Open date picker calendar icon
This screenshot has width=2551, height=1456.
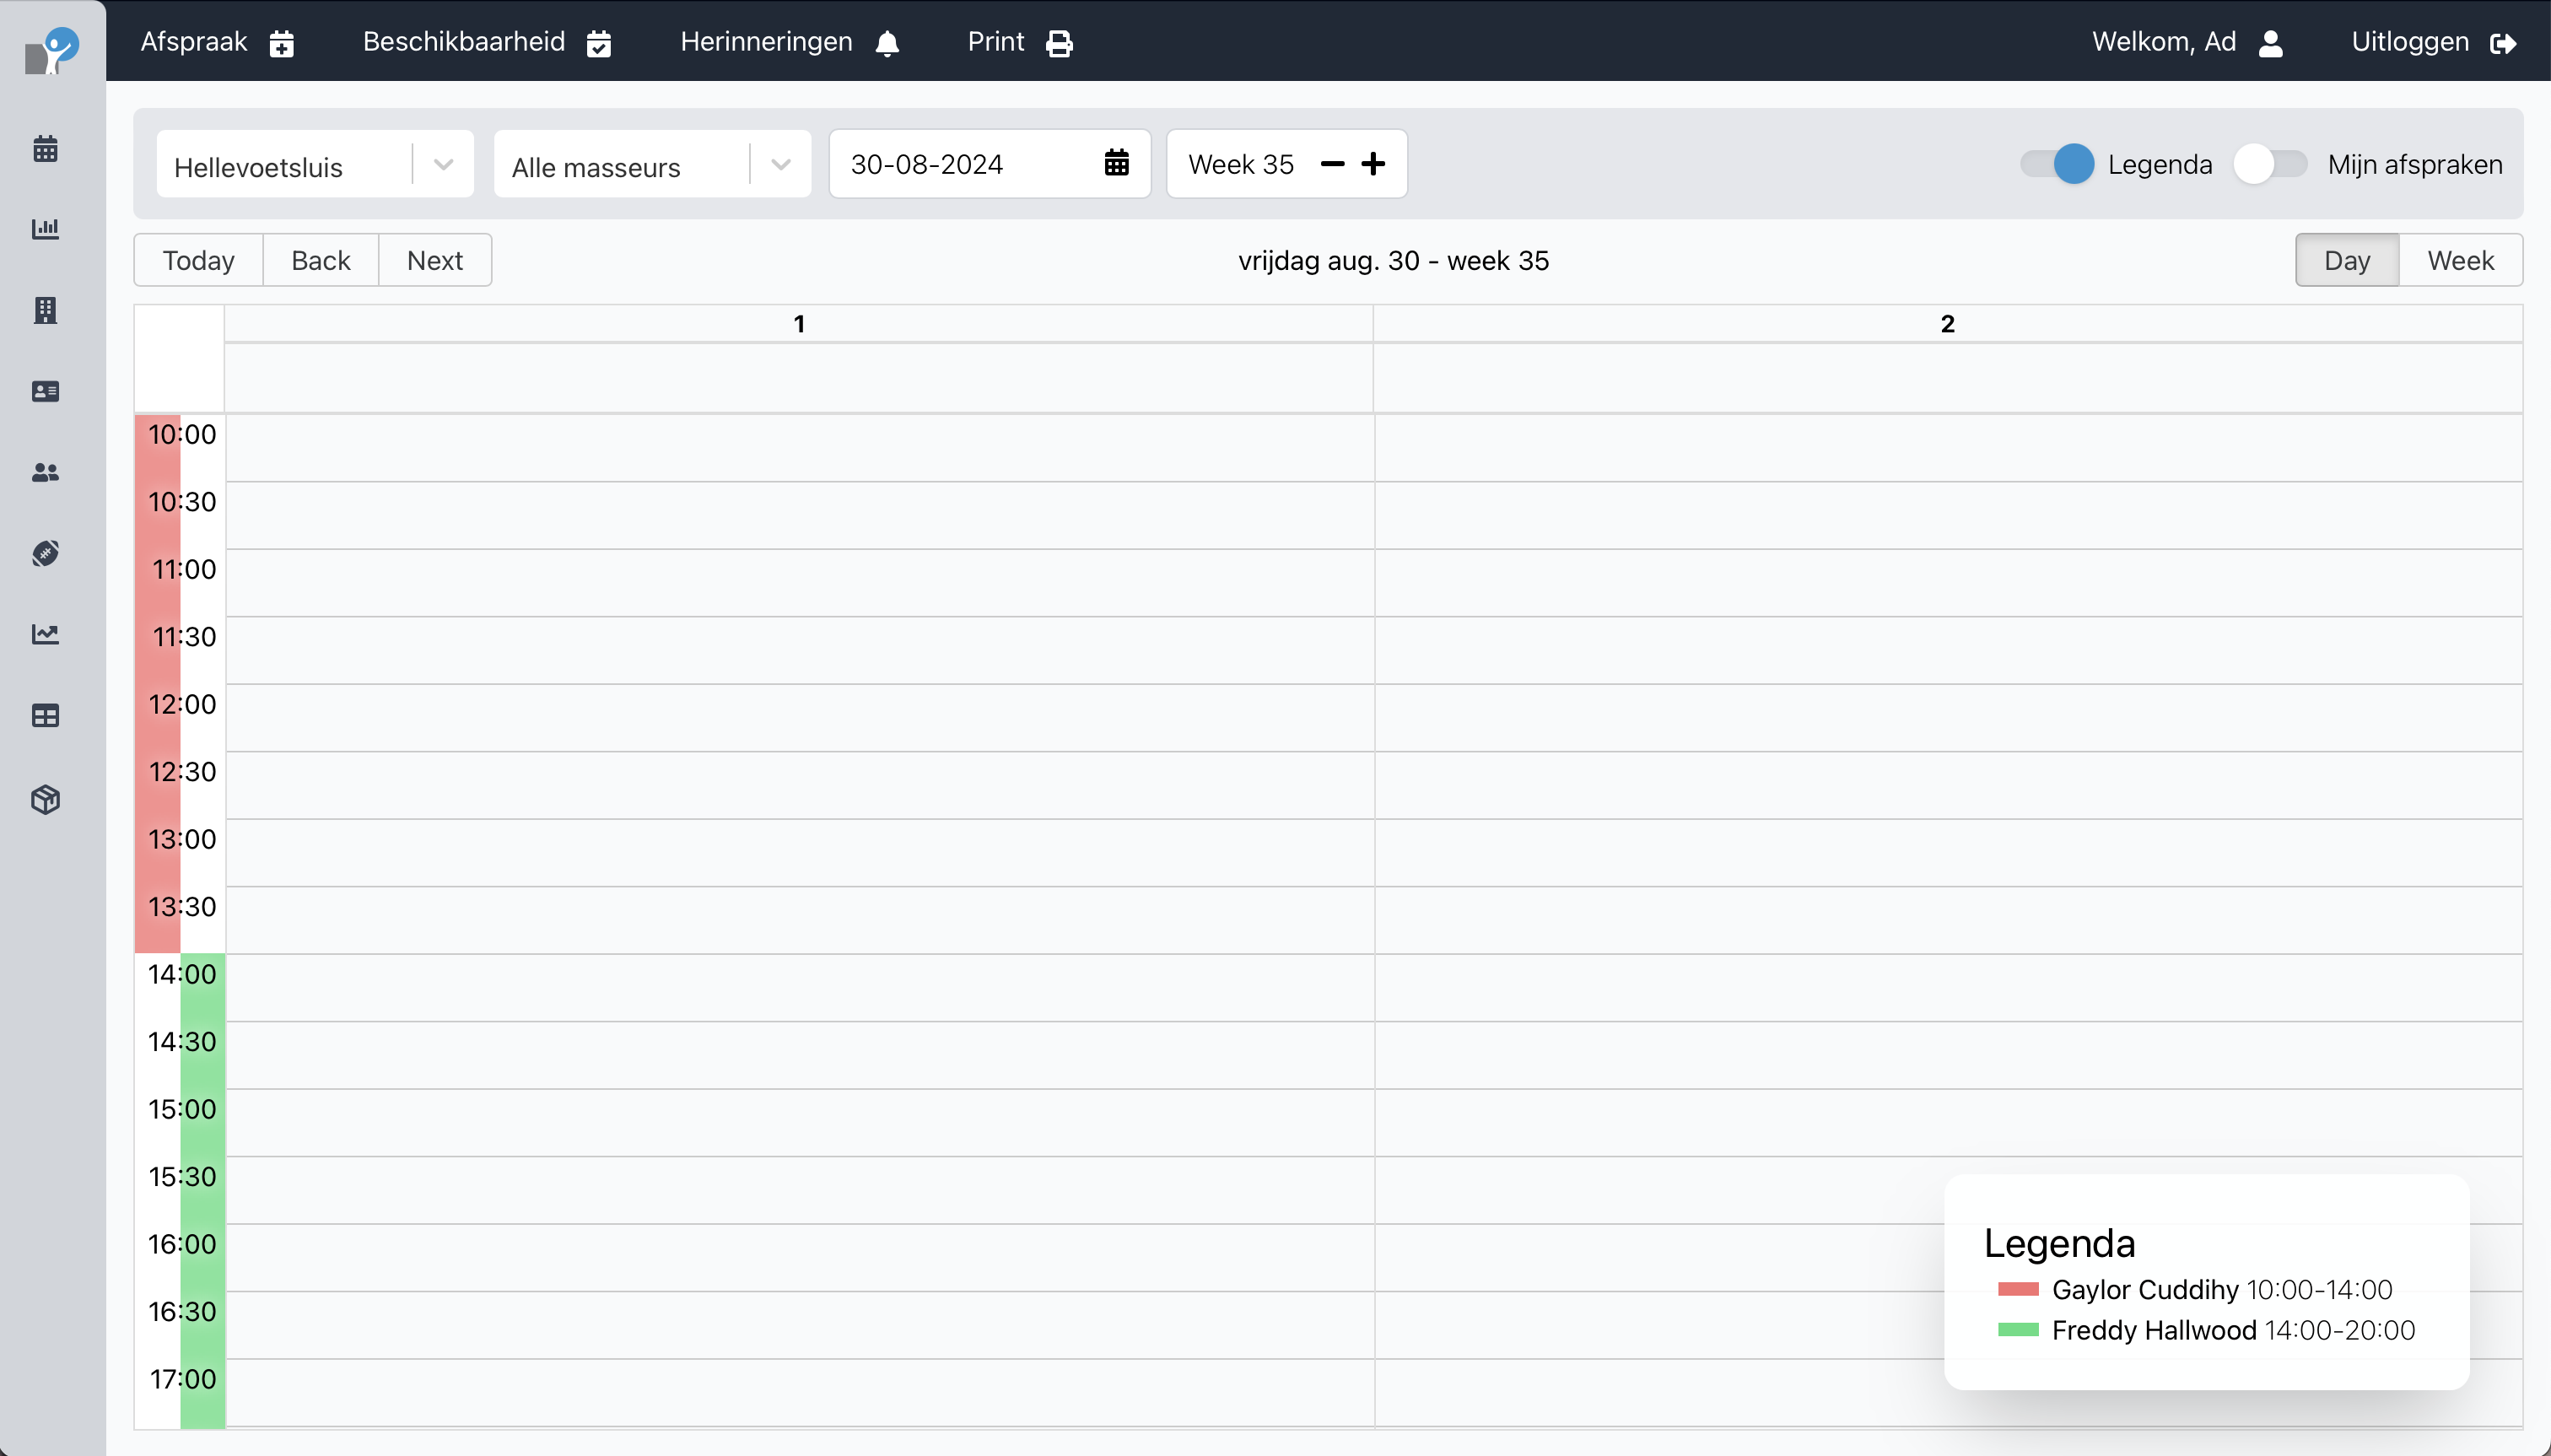coord(1116,163)
